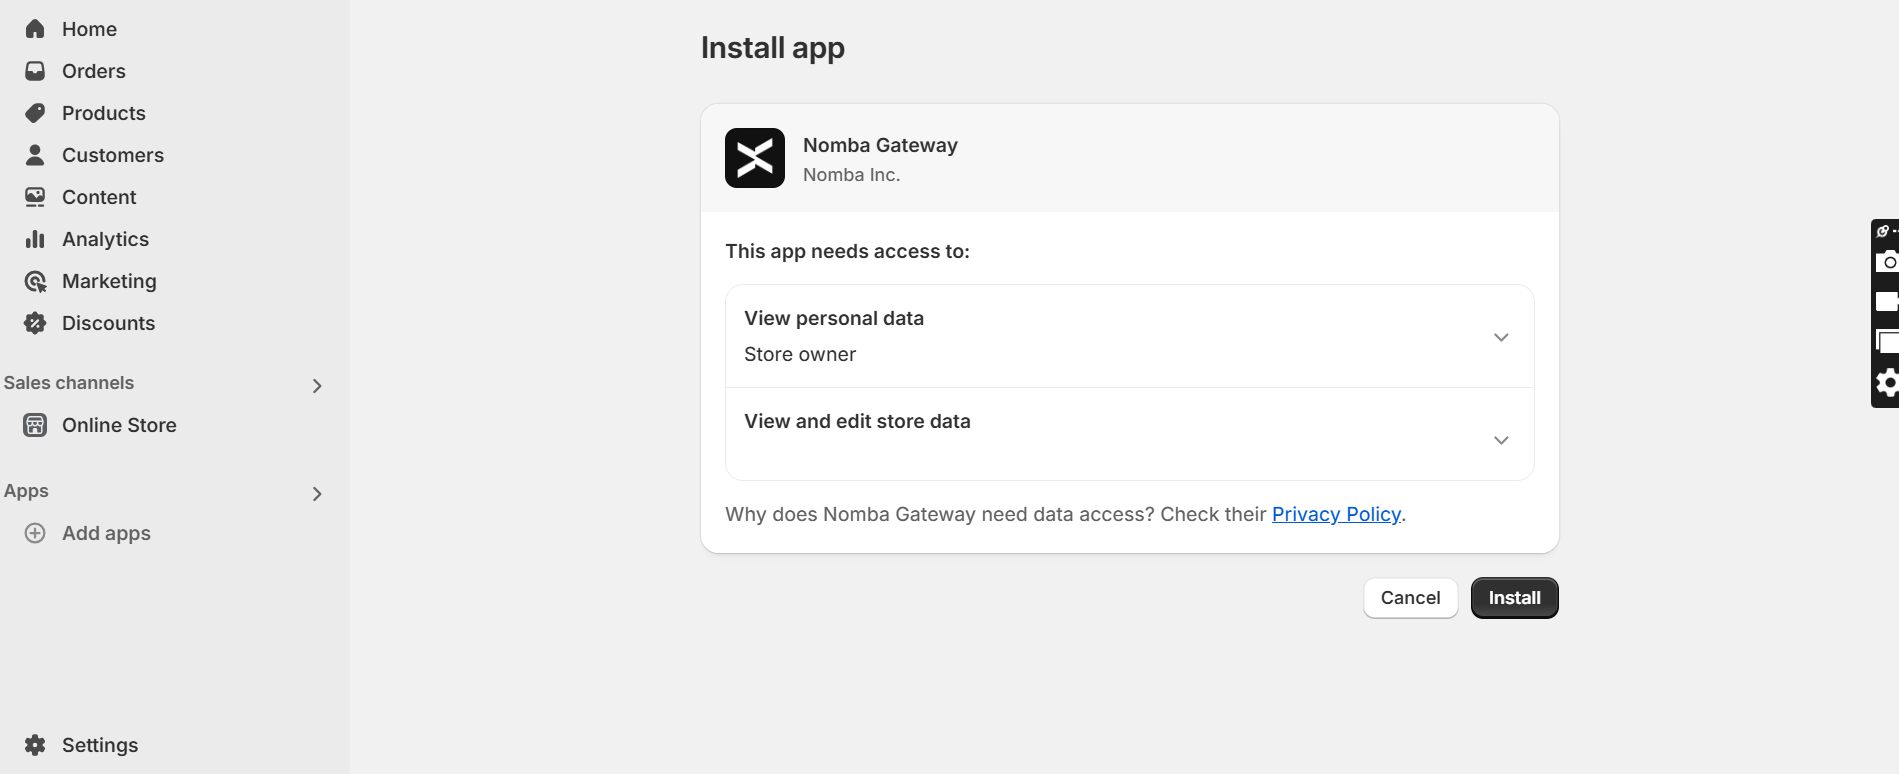Open Online Store channel
This screenshot has height=774, width=1899.
click(119, 425)
